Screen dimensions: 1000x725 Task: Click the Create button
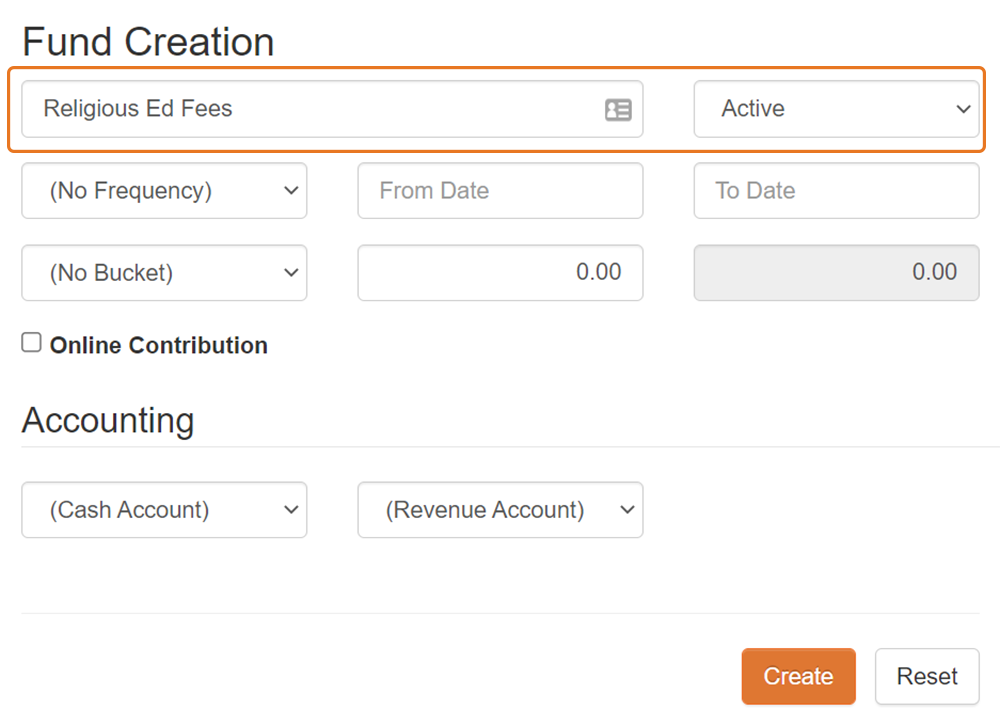click(x=798, y=677)
